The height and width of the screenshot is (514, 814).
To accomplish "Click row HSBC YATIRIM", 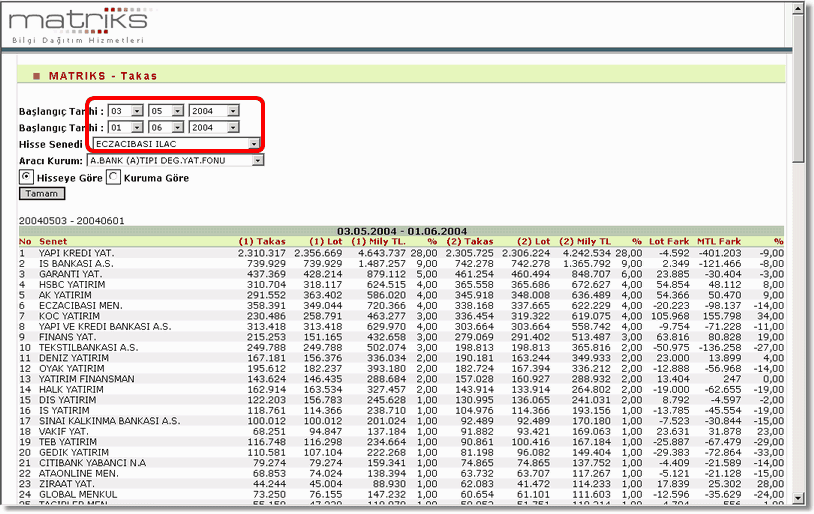I will pos(401,285).
